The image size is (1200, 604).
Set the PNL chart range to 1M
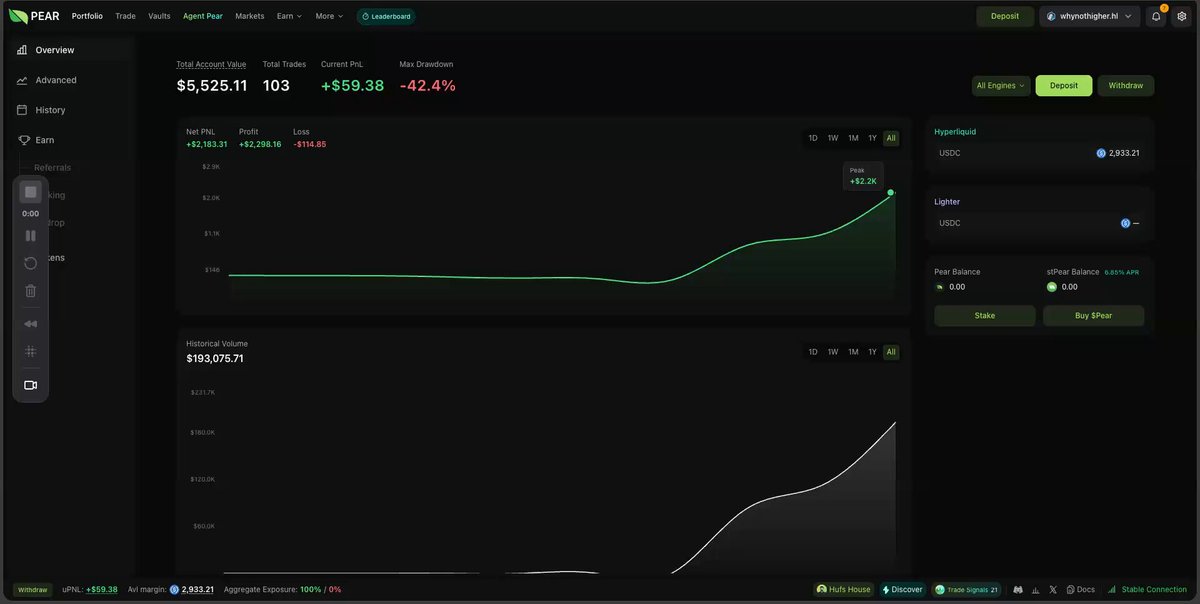tap(853, 138)
